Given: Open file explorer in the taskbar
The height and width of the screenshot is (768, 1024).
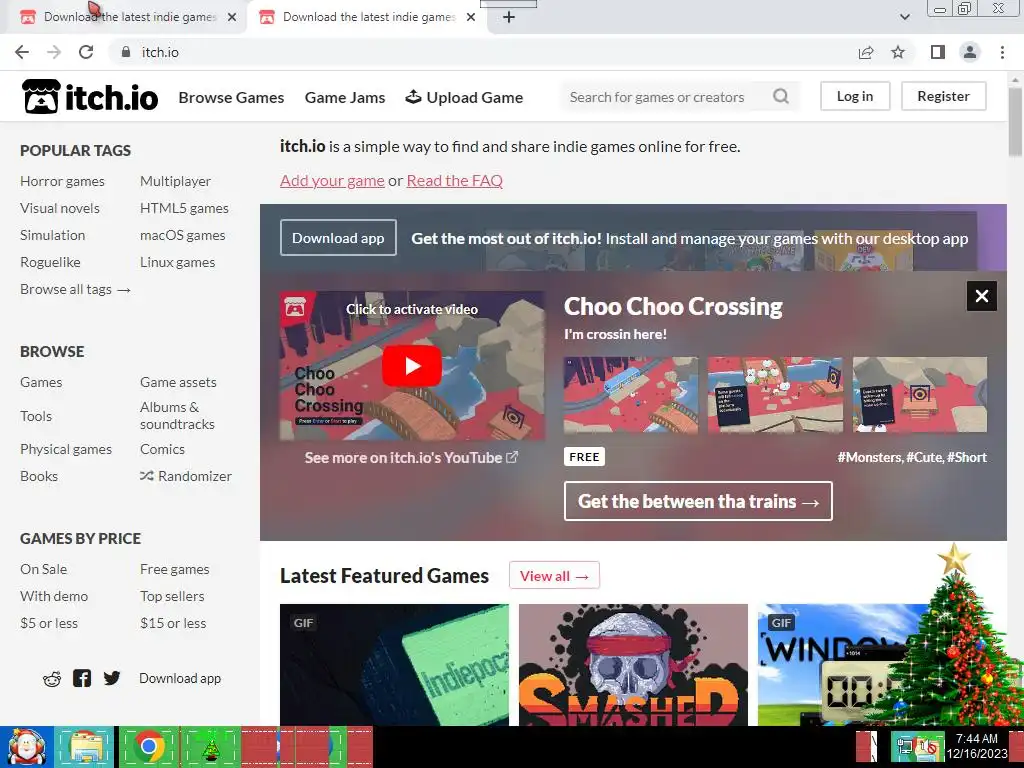Looking at the screenshot, I should (x=85, y=746).
